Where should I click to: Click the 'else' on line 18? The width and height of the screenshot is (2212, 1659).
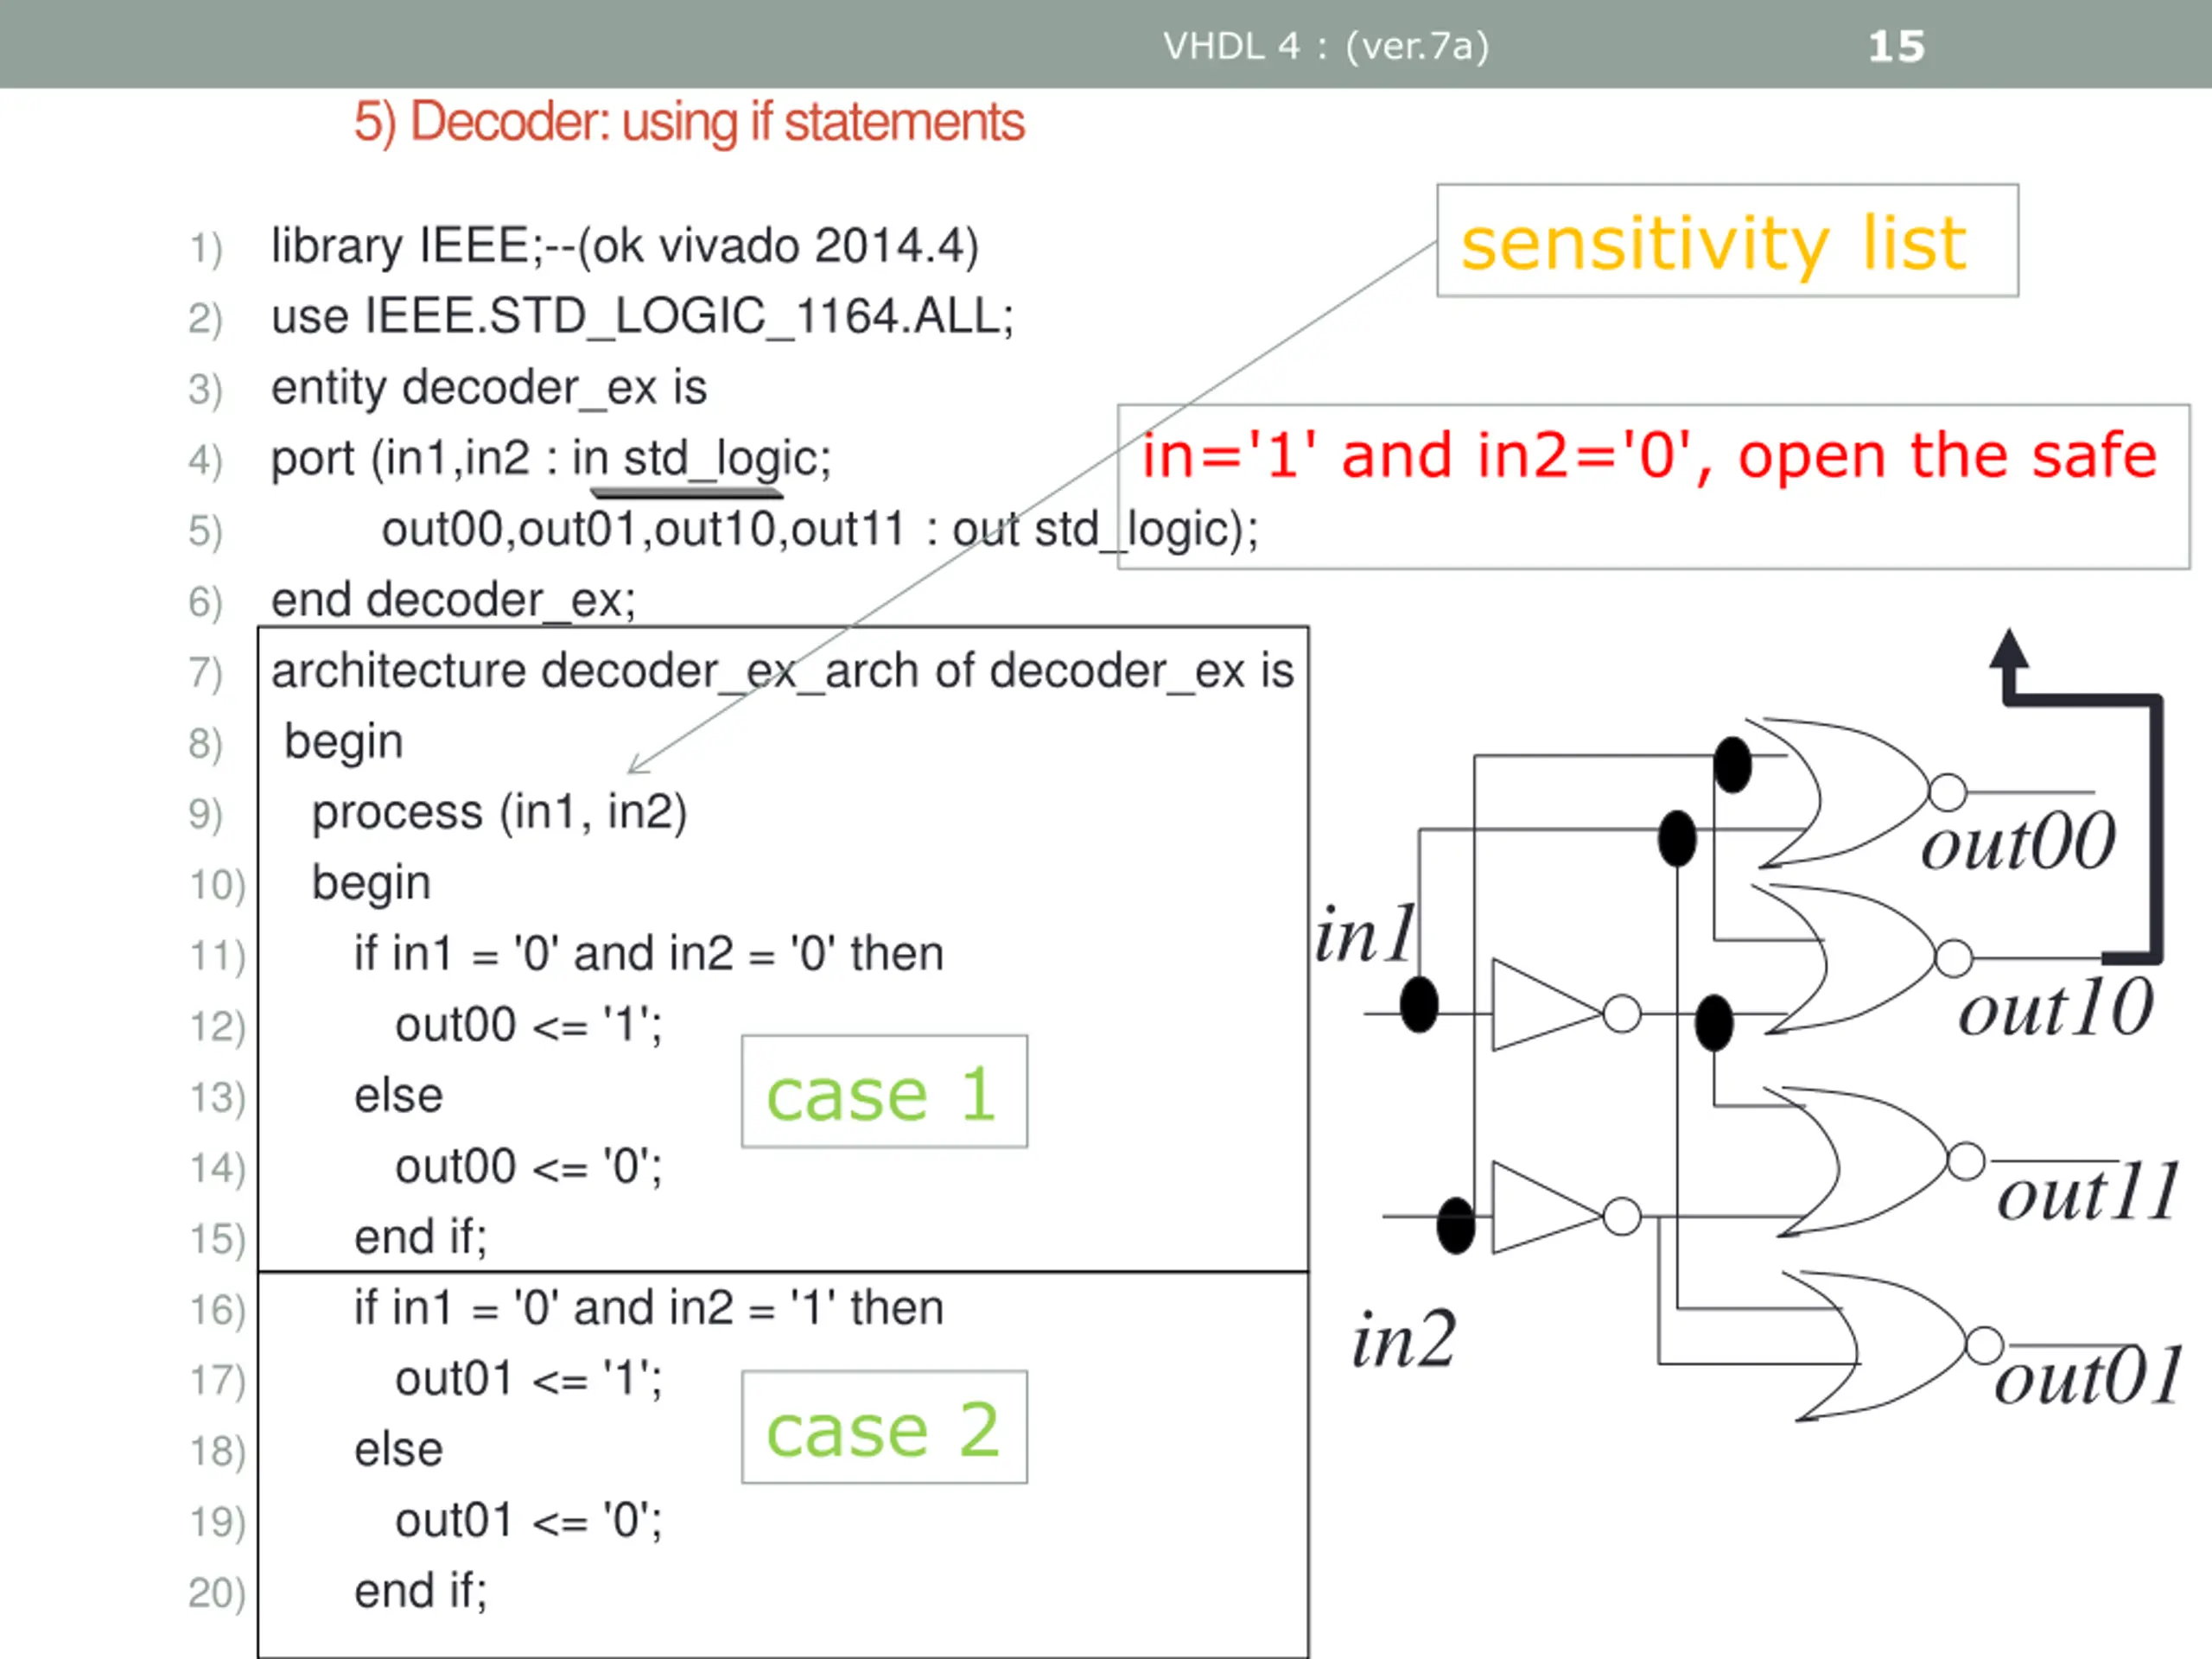click(x=398, y=1450)
